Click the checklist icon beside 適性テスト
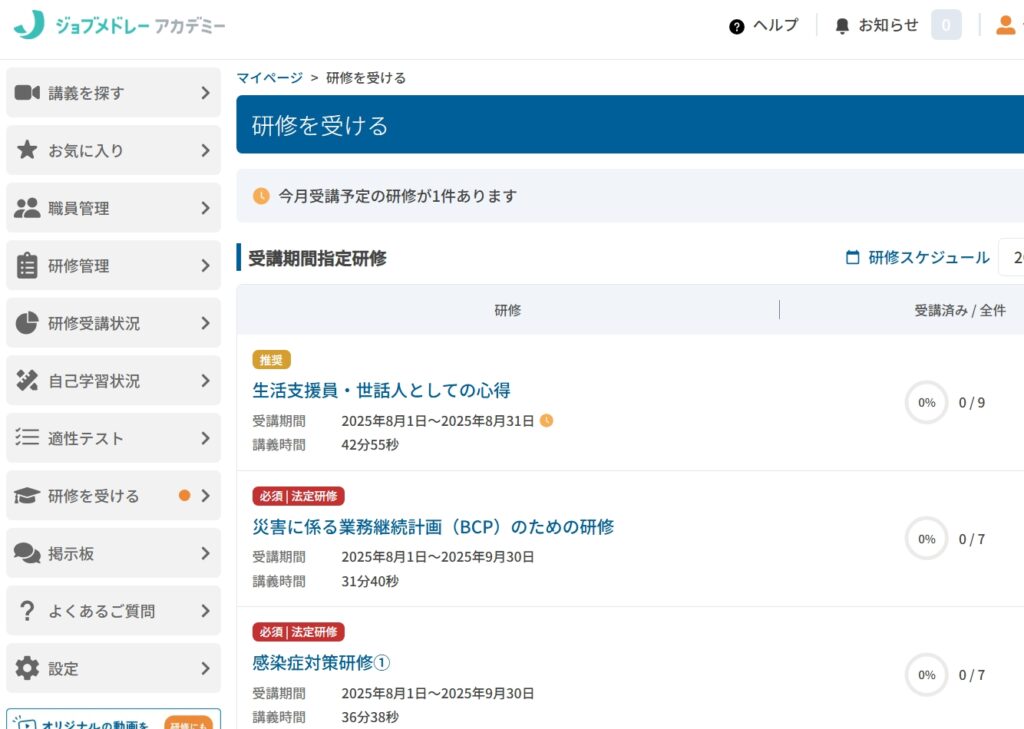This screenshot has width=1024, height=729. 27,436
